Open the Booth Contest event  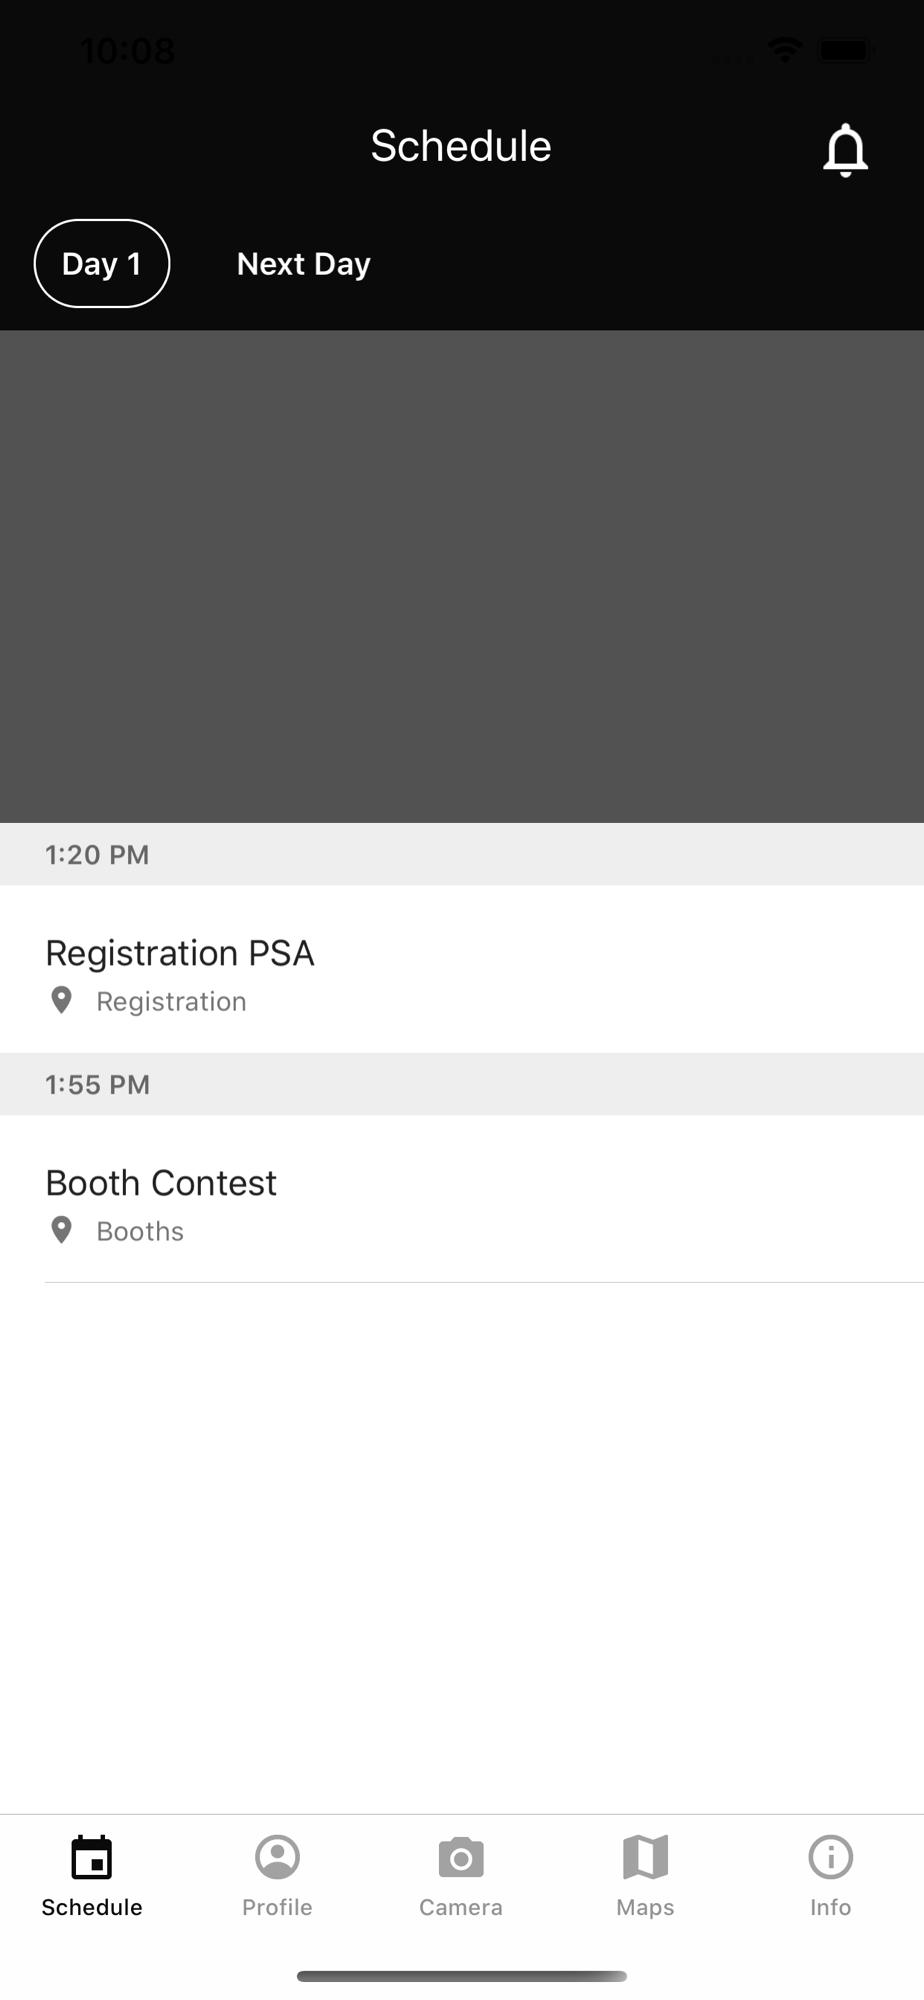tap(462, 1199)
